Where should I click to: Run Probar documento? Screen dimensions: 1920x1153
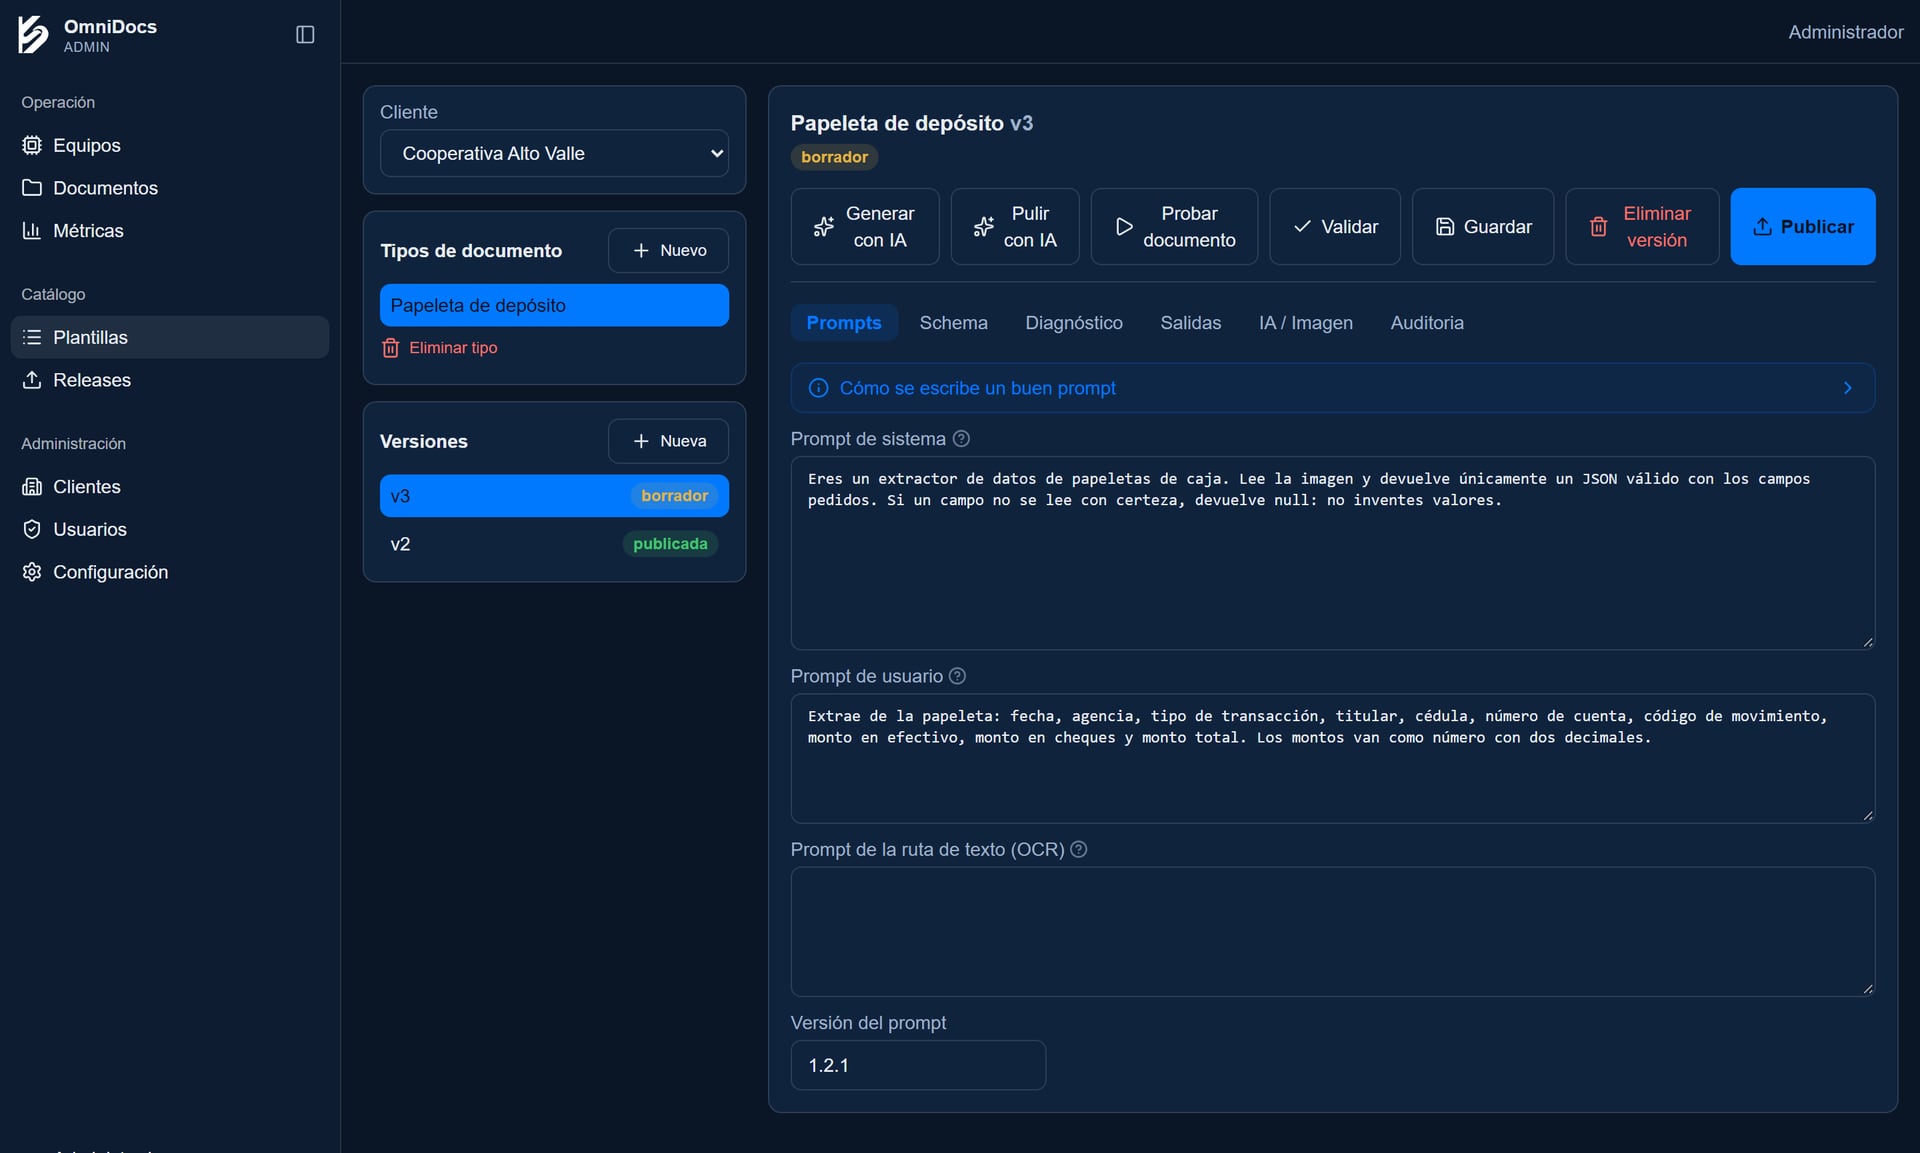pyautogui.click(x=1174, y=227)
